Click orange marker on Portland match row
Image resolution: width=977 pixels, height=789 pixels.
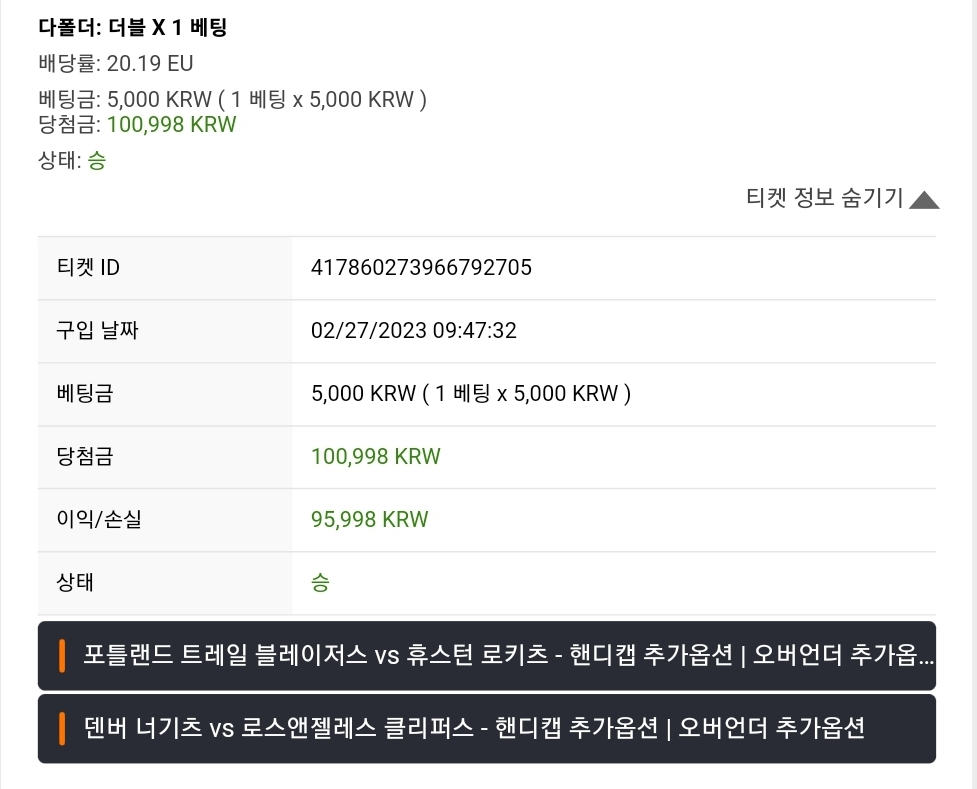pos(62,656)
